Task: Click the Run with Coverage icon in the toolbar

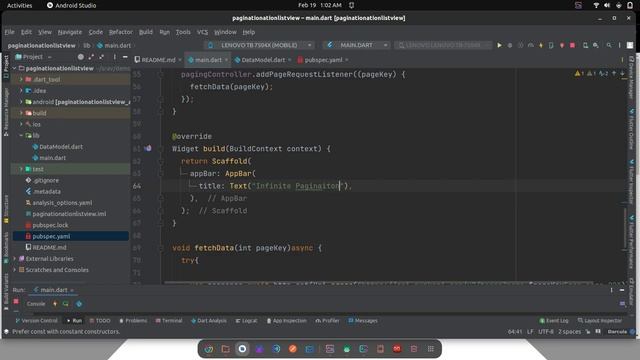Action: pos(520,45)
